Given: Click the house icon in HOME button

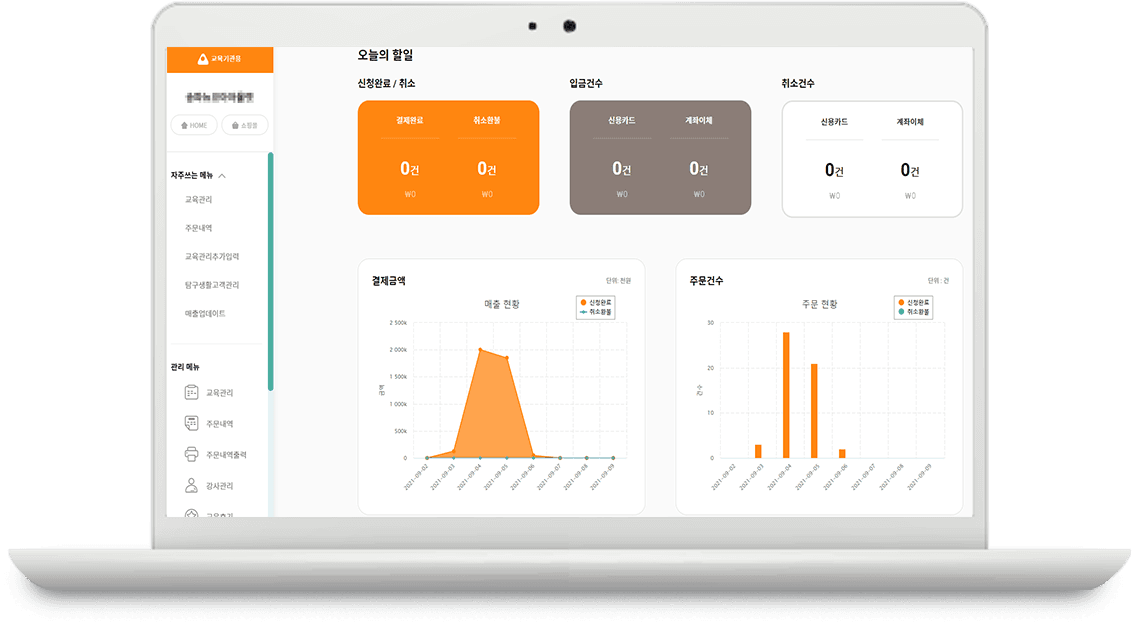Looking at the screenshot, I should pyautogui.click(x=184, y=126).
